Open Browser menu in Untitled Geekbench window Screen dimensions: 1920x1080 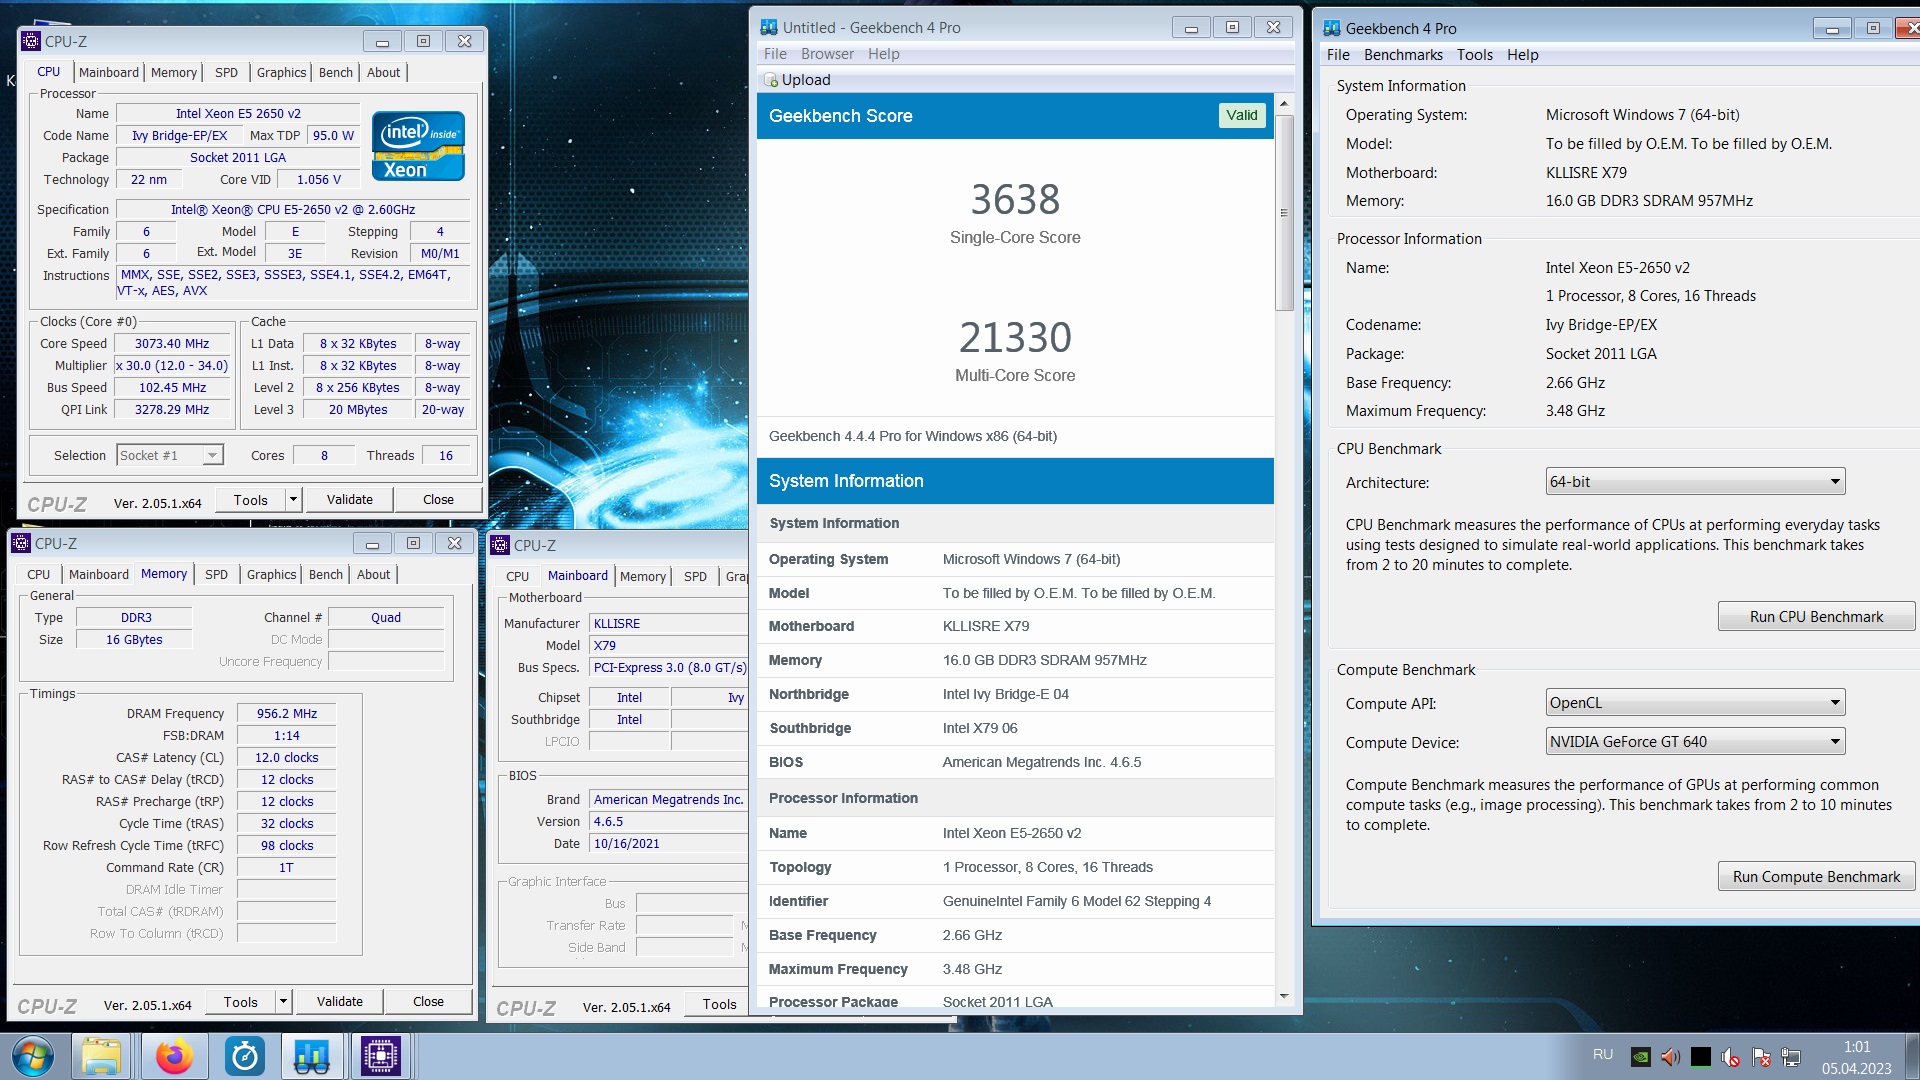coord(827,54)
